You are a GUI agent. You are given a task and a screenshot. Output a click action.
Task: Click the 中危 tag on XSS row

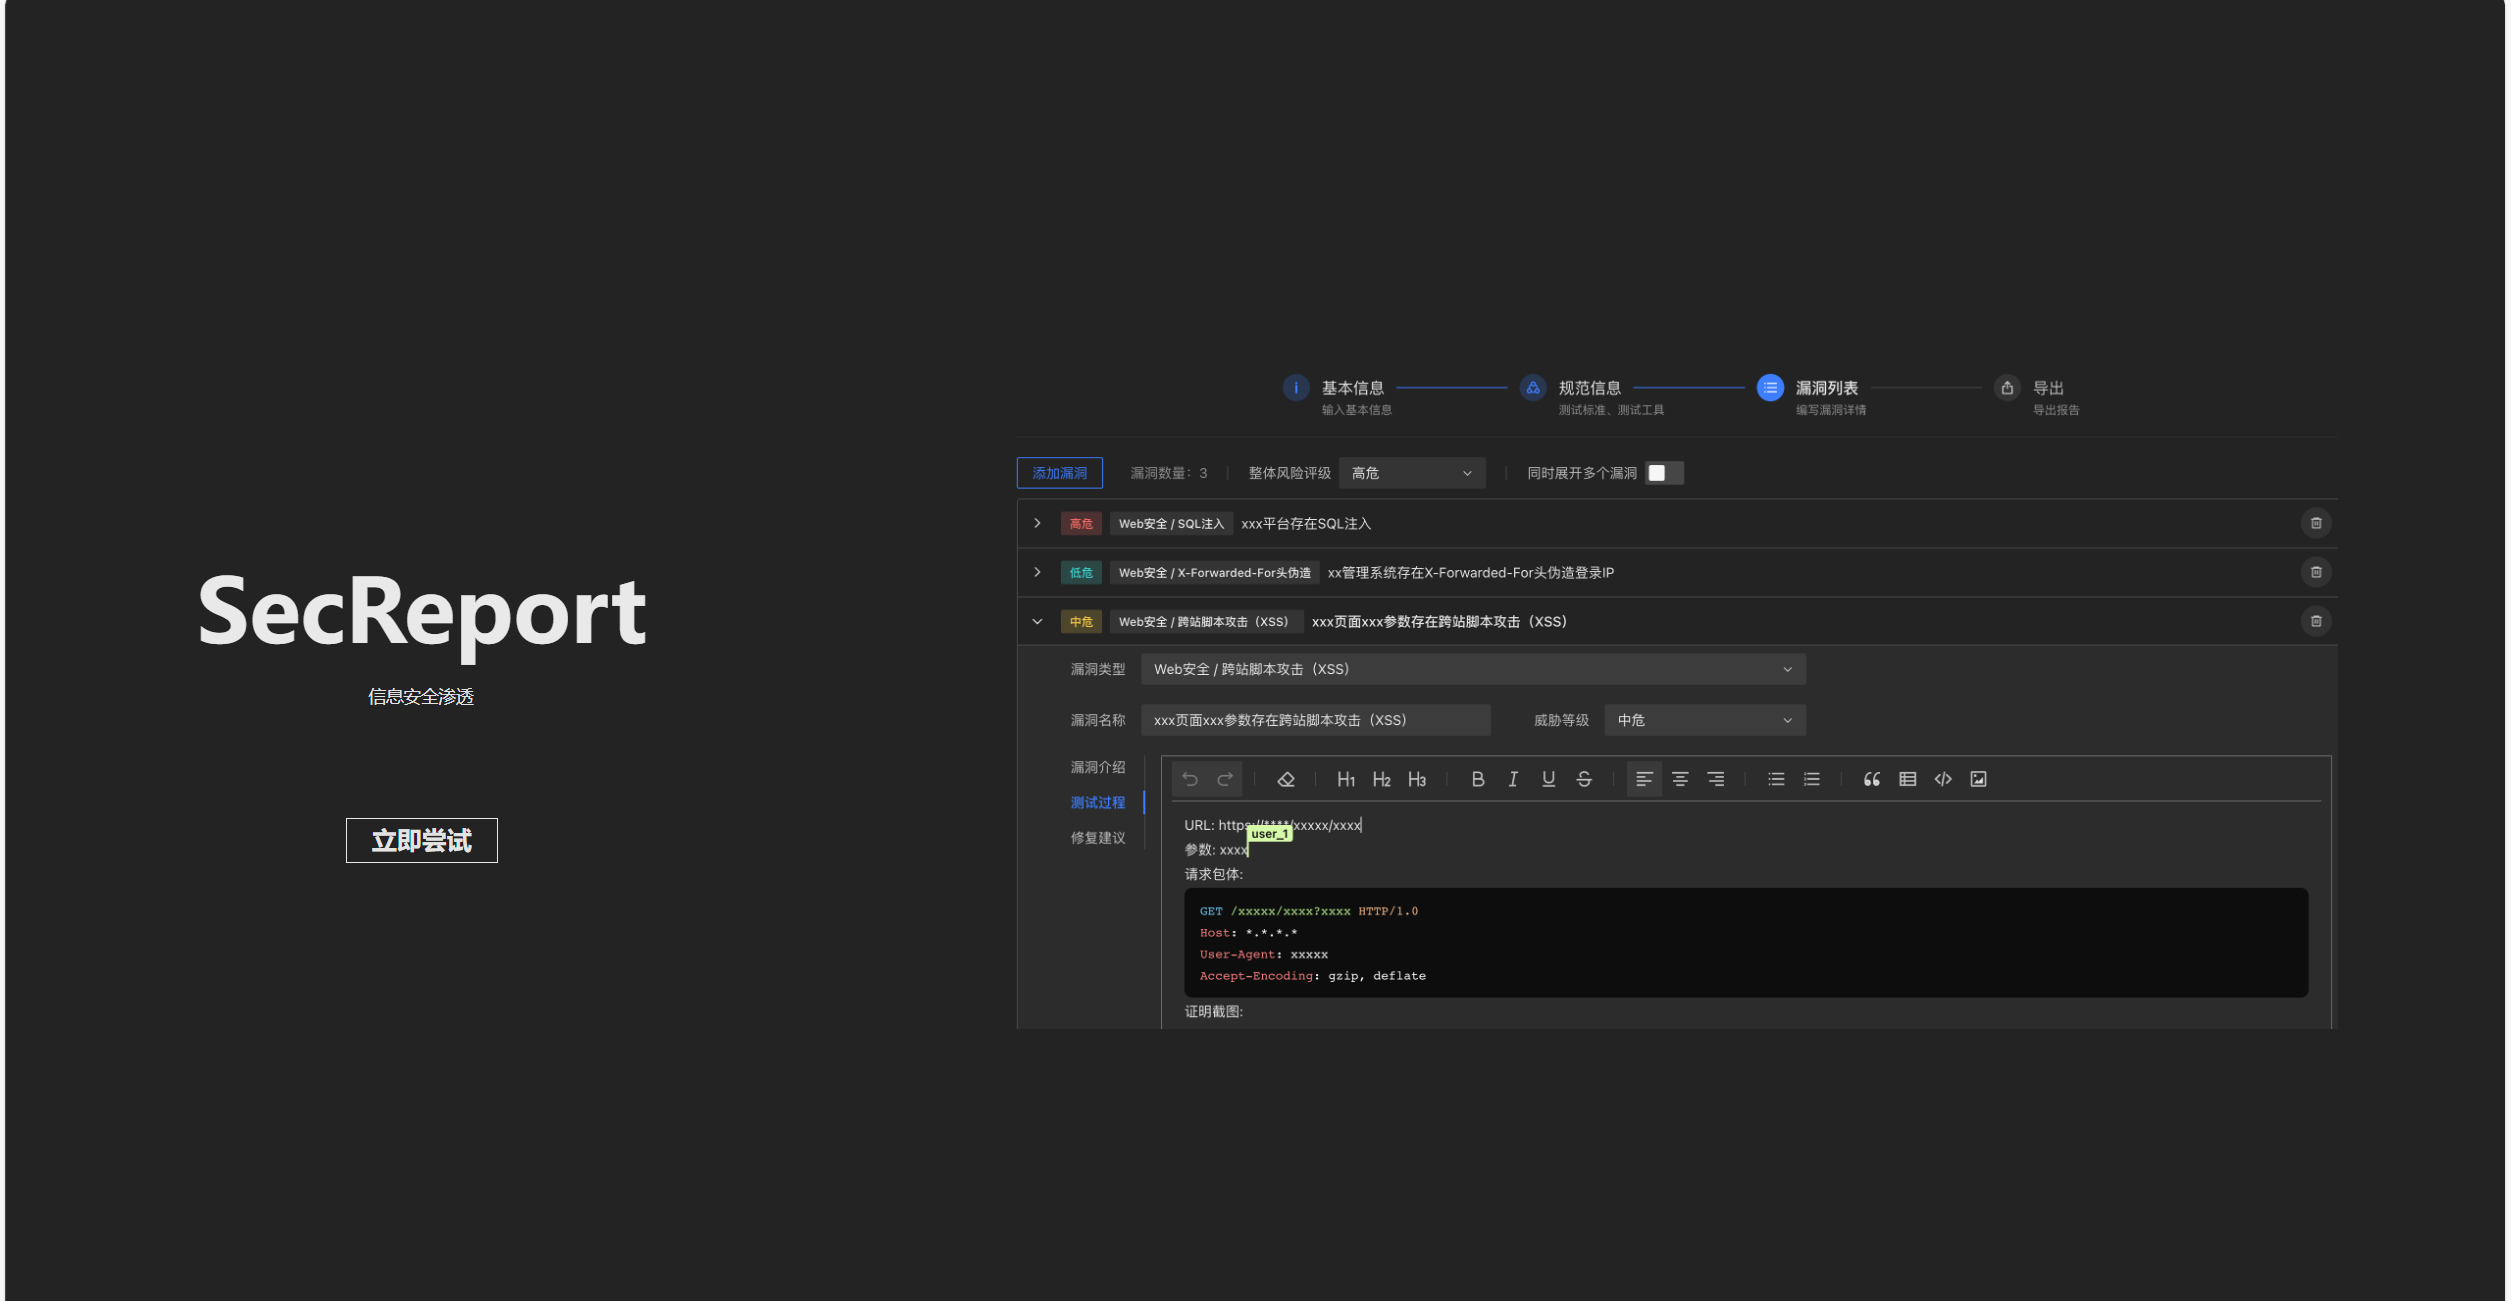(1081, 621)
